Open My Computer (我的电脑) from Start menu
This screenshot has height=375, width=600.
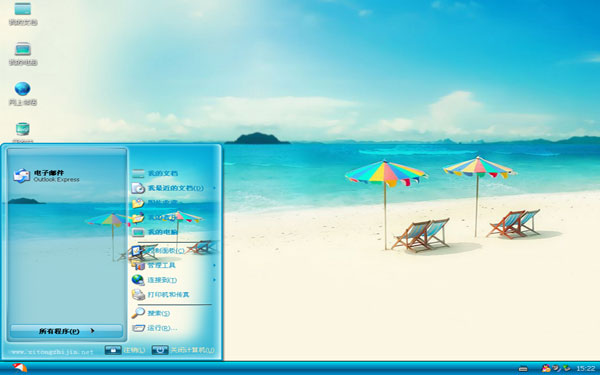(155, 232)
